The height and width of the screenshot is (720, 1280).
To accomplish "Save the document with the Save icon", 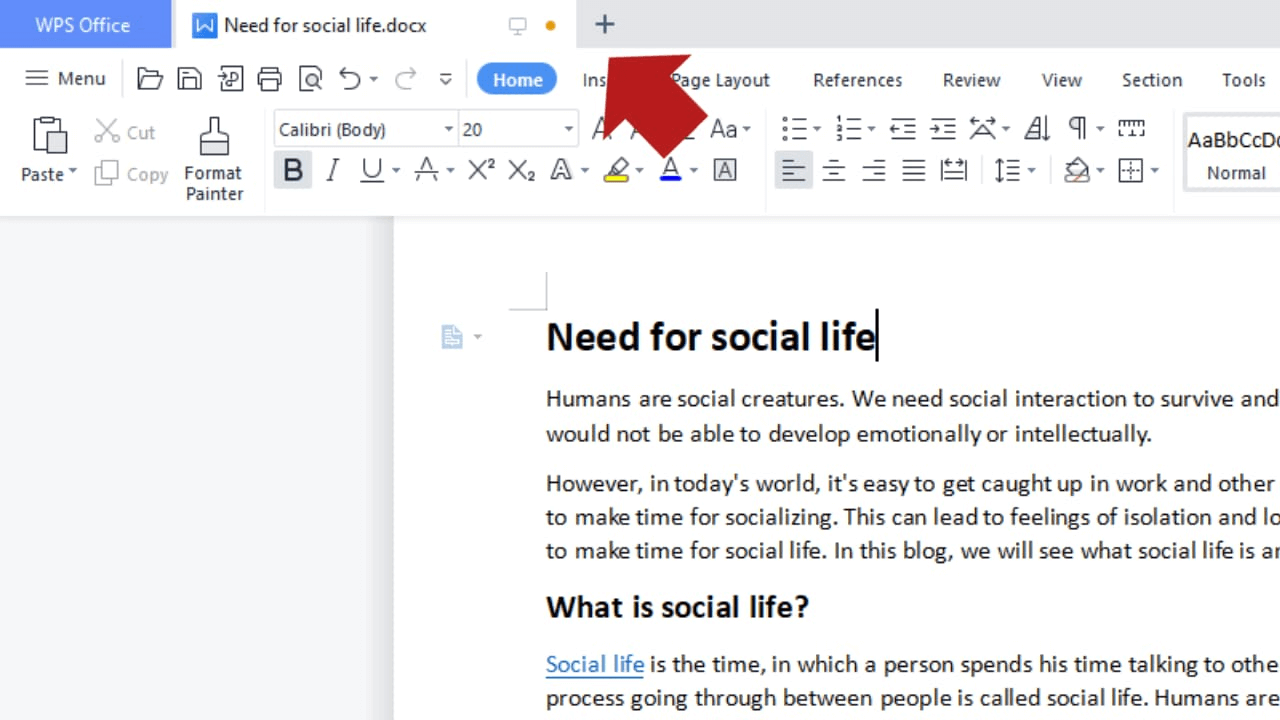I will coord(189,78).
